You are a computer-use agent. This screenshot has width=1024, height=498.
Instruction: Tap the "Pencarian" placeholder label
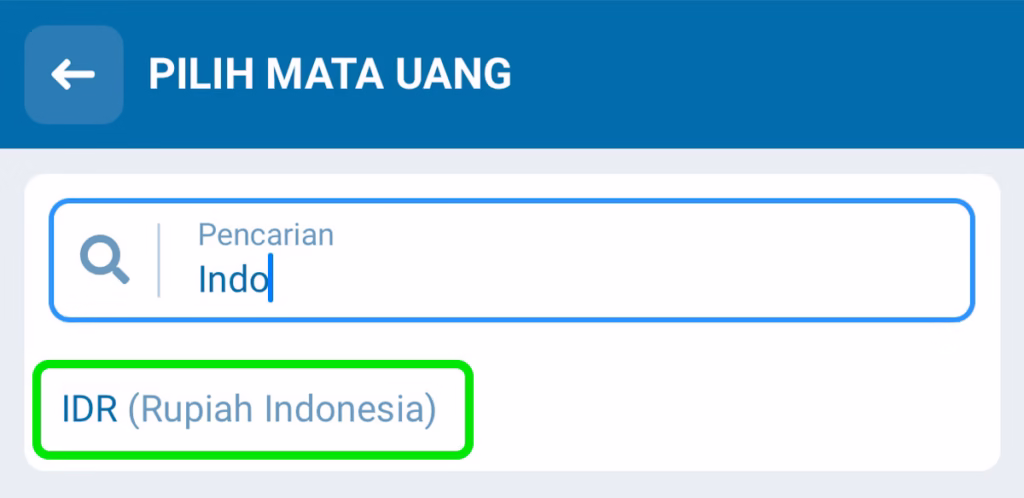pyautogui.click(x=266, y=234)
